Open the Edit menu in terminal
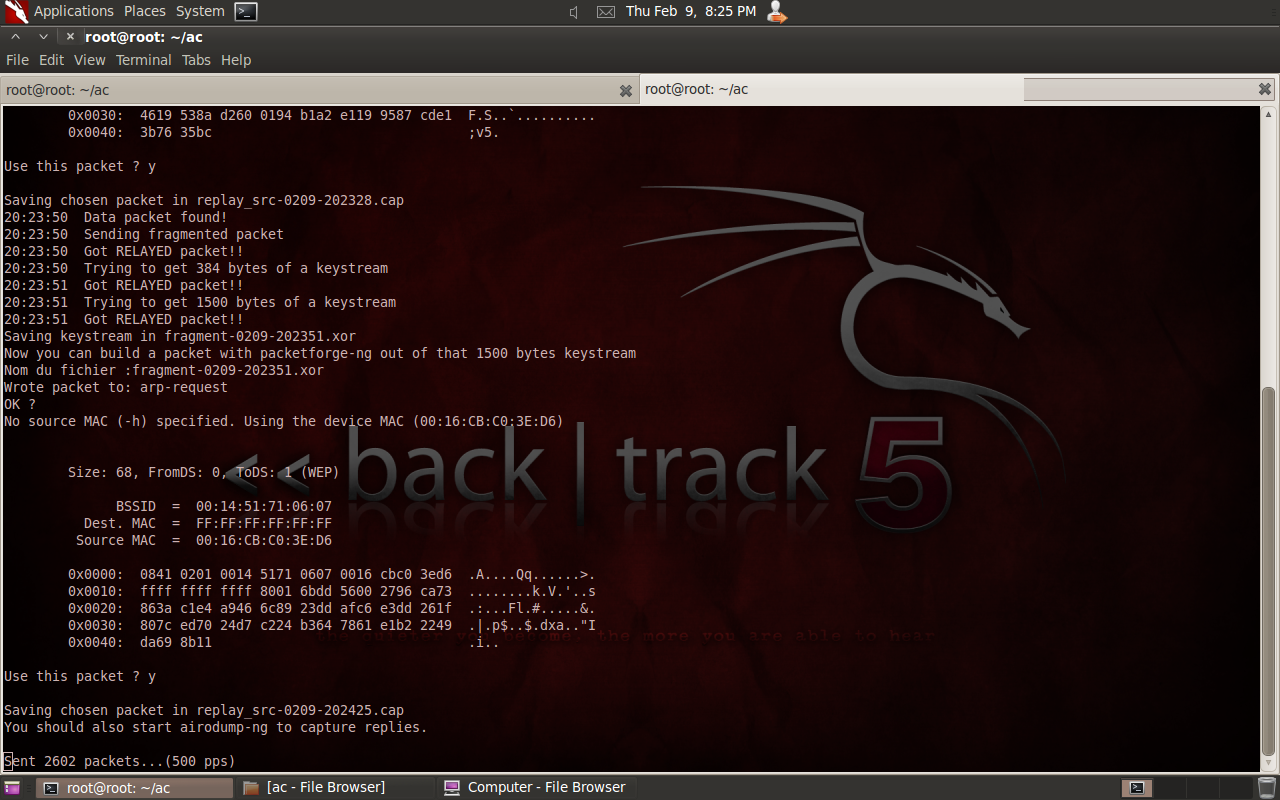Screen dimensions: 1280x800 [51, 60]
